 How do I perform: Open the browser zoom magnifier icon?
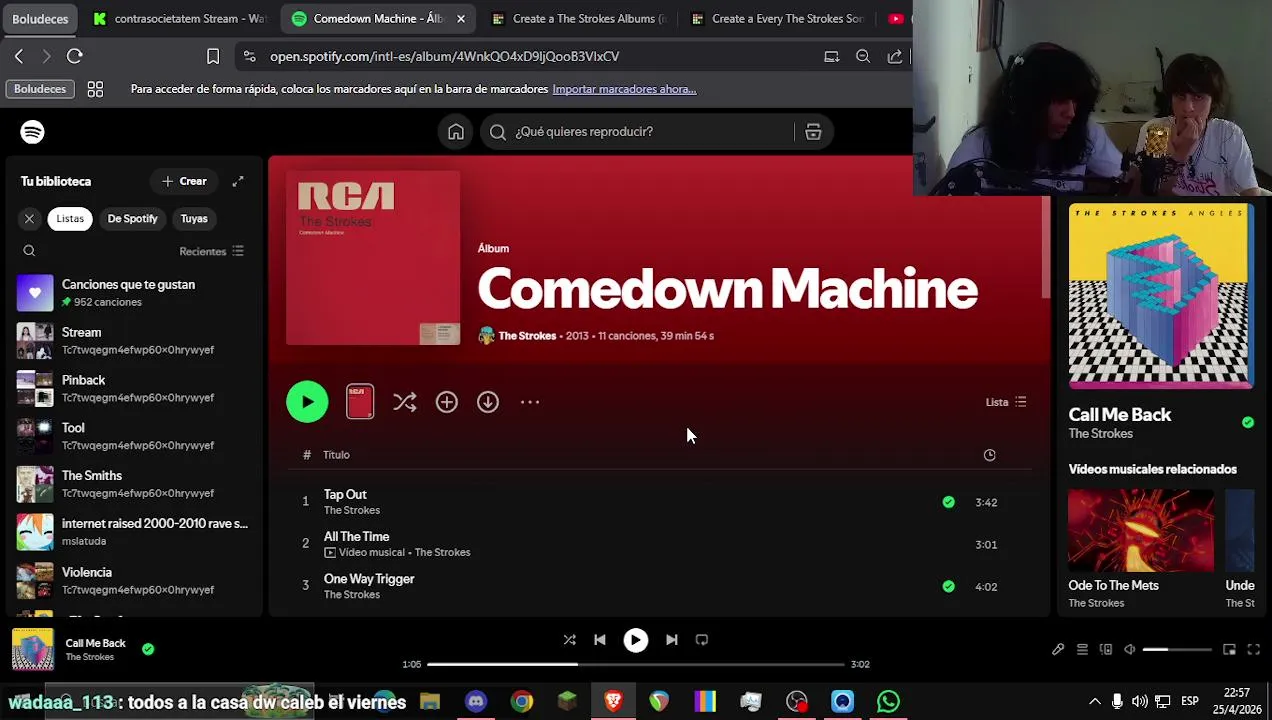[x=863, y=56]
